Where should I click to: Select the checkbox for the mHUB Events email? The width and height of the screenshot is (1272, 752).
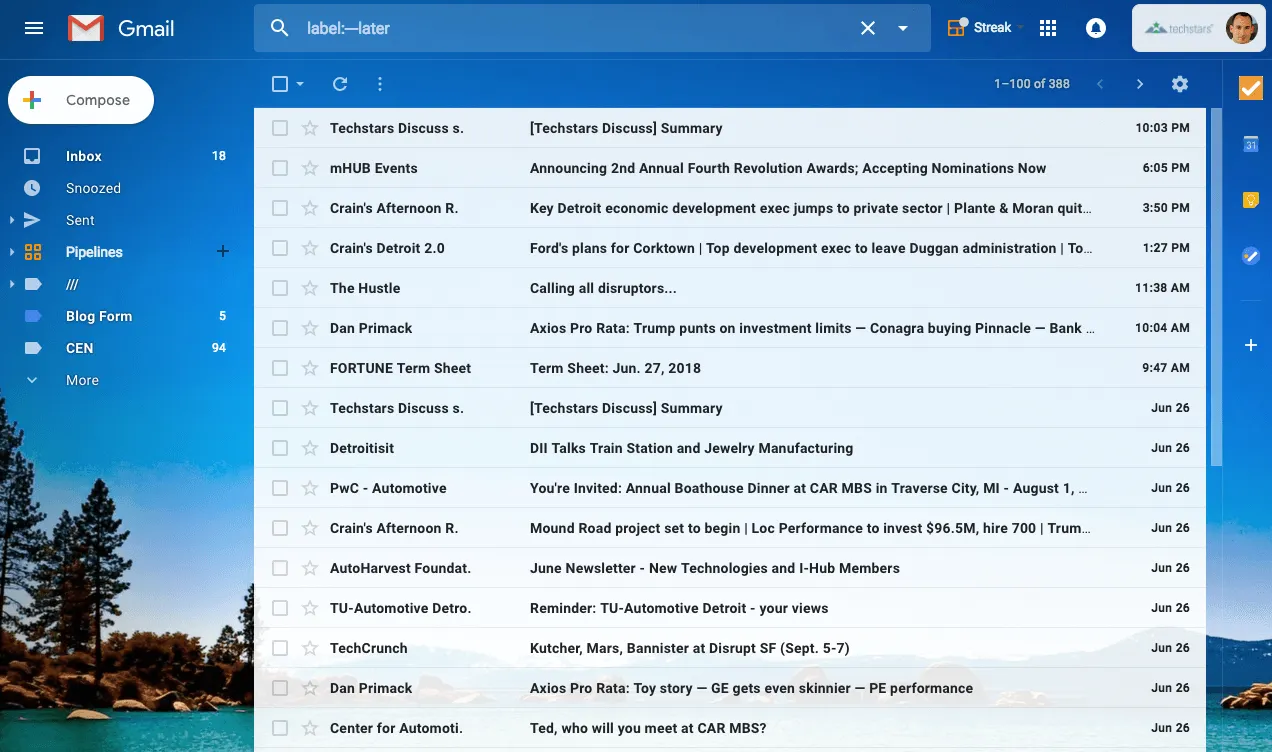click(x=279, y=168)
